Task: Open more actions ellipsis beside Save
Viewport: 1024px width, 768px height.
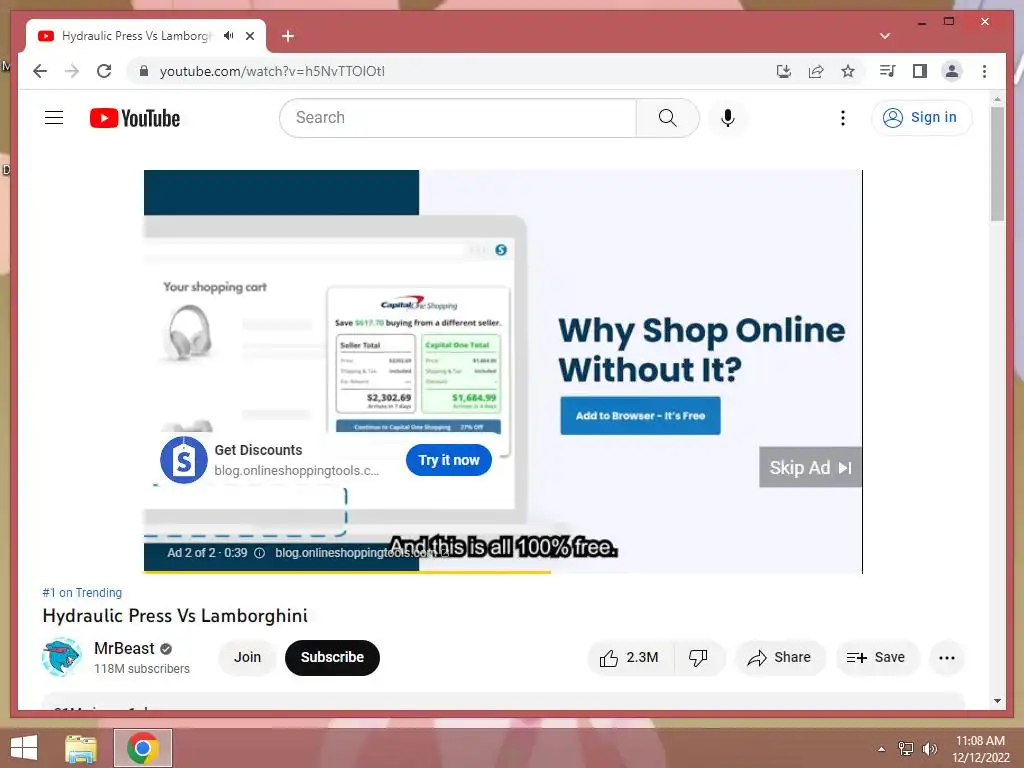Action: 947,658
